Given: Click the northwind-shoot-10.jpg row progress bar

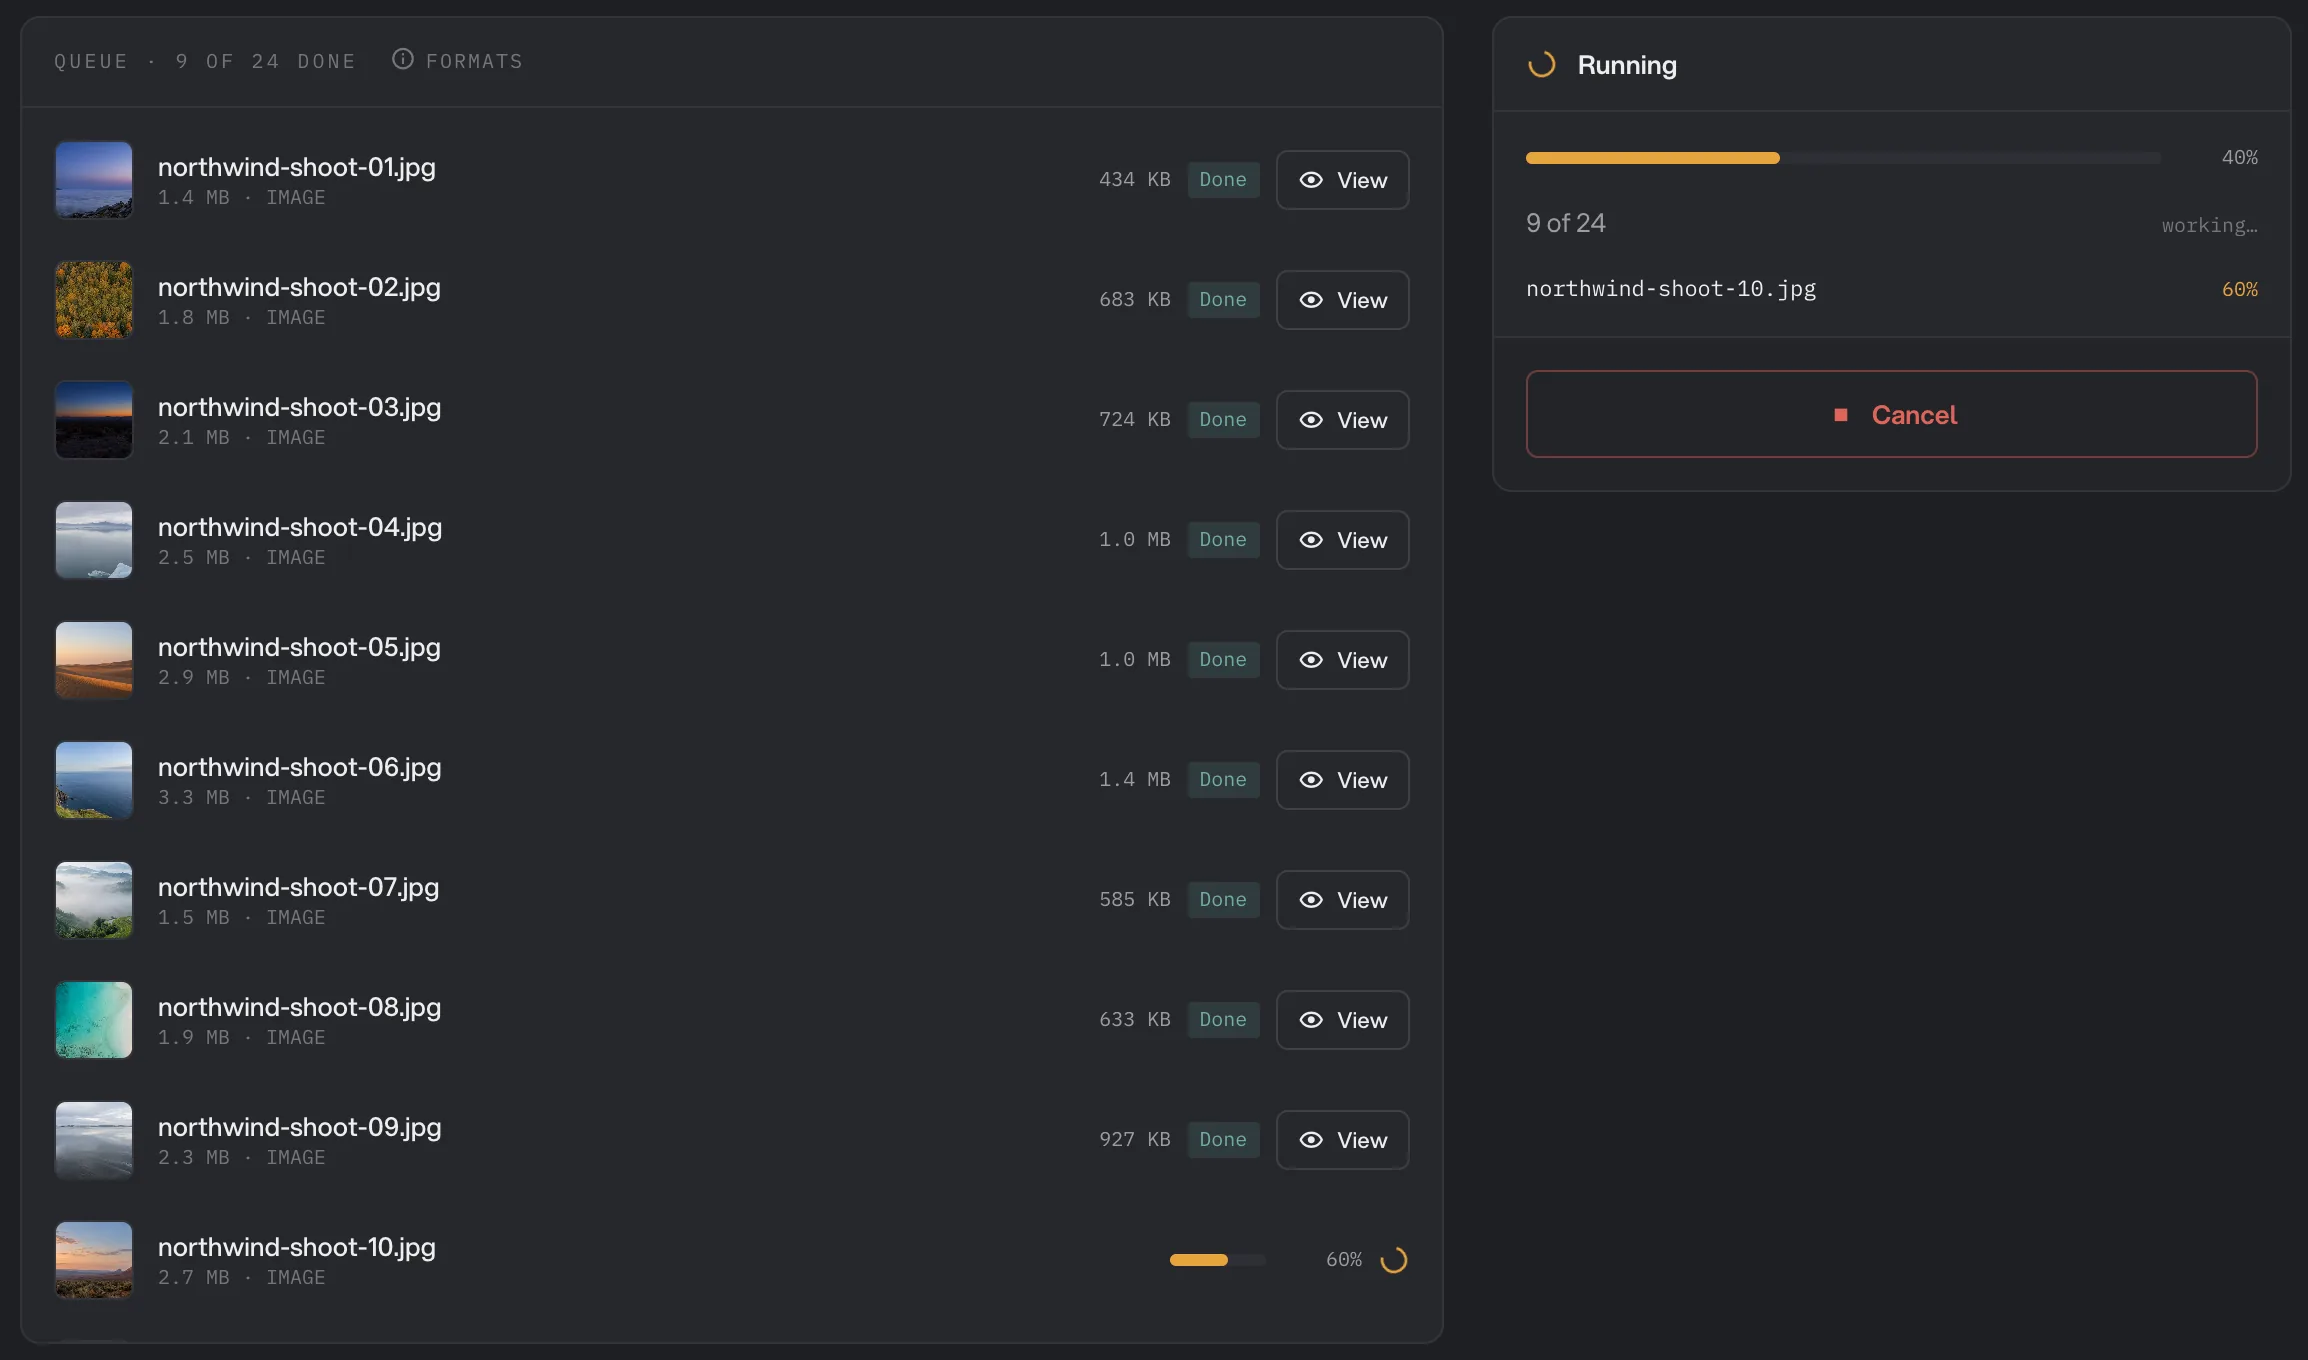Looking at the screenshot, I should pos(1218,1260).
